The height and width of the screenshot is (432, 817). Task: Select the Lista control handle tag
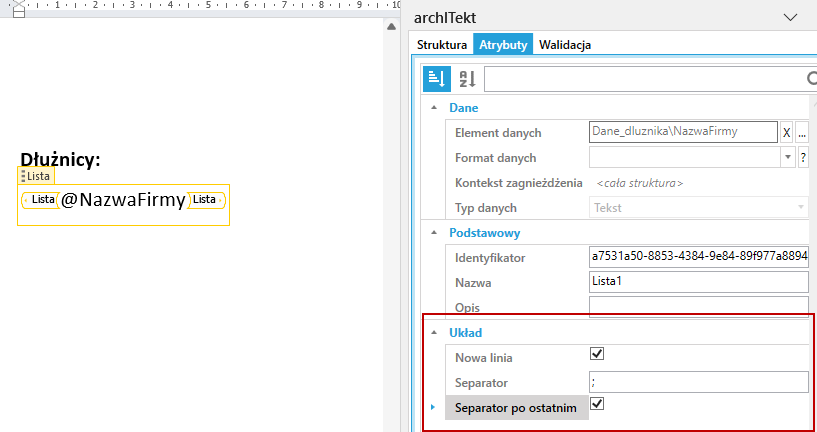[x=35, y=176]
